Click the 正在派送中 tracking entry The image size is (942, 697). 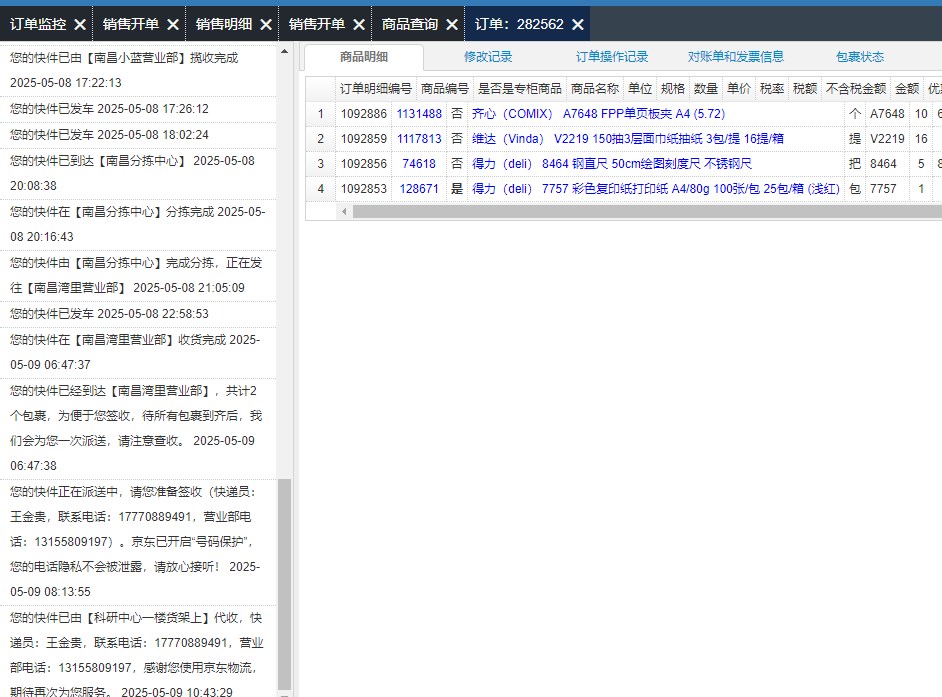coord(138,541)
